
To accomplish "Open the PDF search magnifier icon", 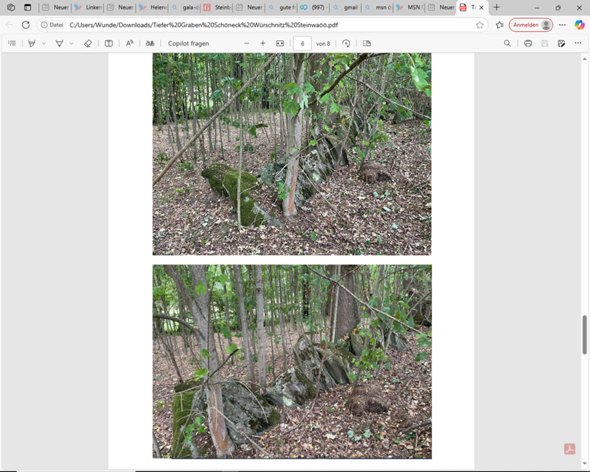I will click(x=507, y=43).
